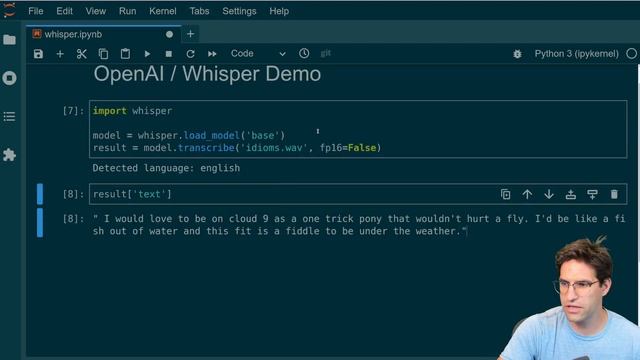This screenshot has height=360, width=640.
Task: Open the Kernel menu
Action: point(162,11)
